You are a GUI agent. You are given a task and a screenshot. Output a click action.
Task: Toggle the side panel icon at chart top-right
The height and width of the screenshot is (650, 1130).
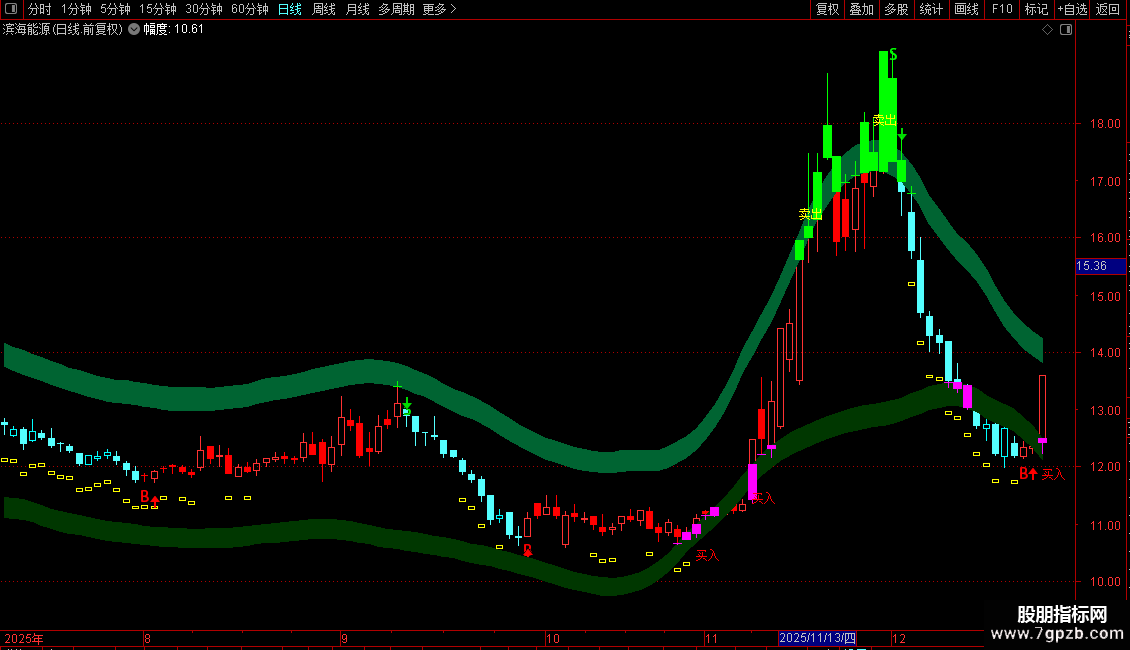[x=1066, y=30]
